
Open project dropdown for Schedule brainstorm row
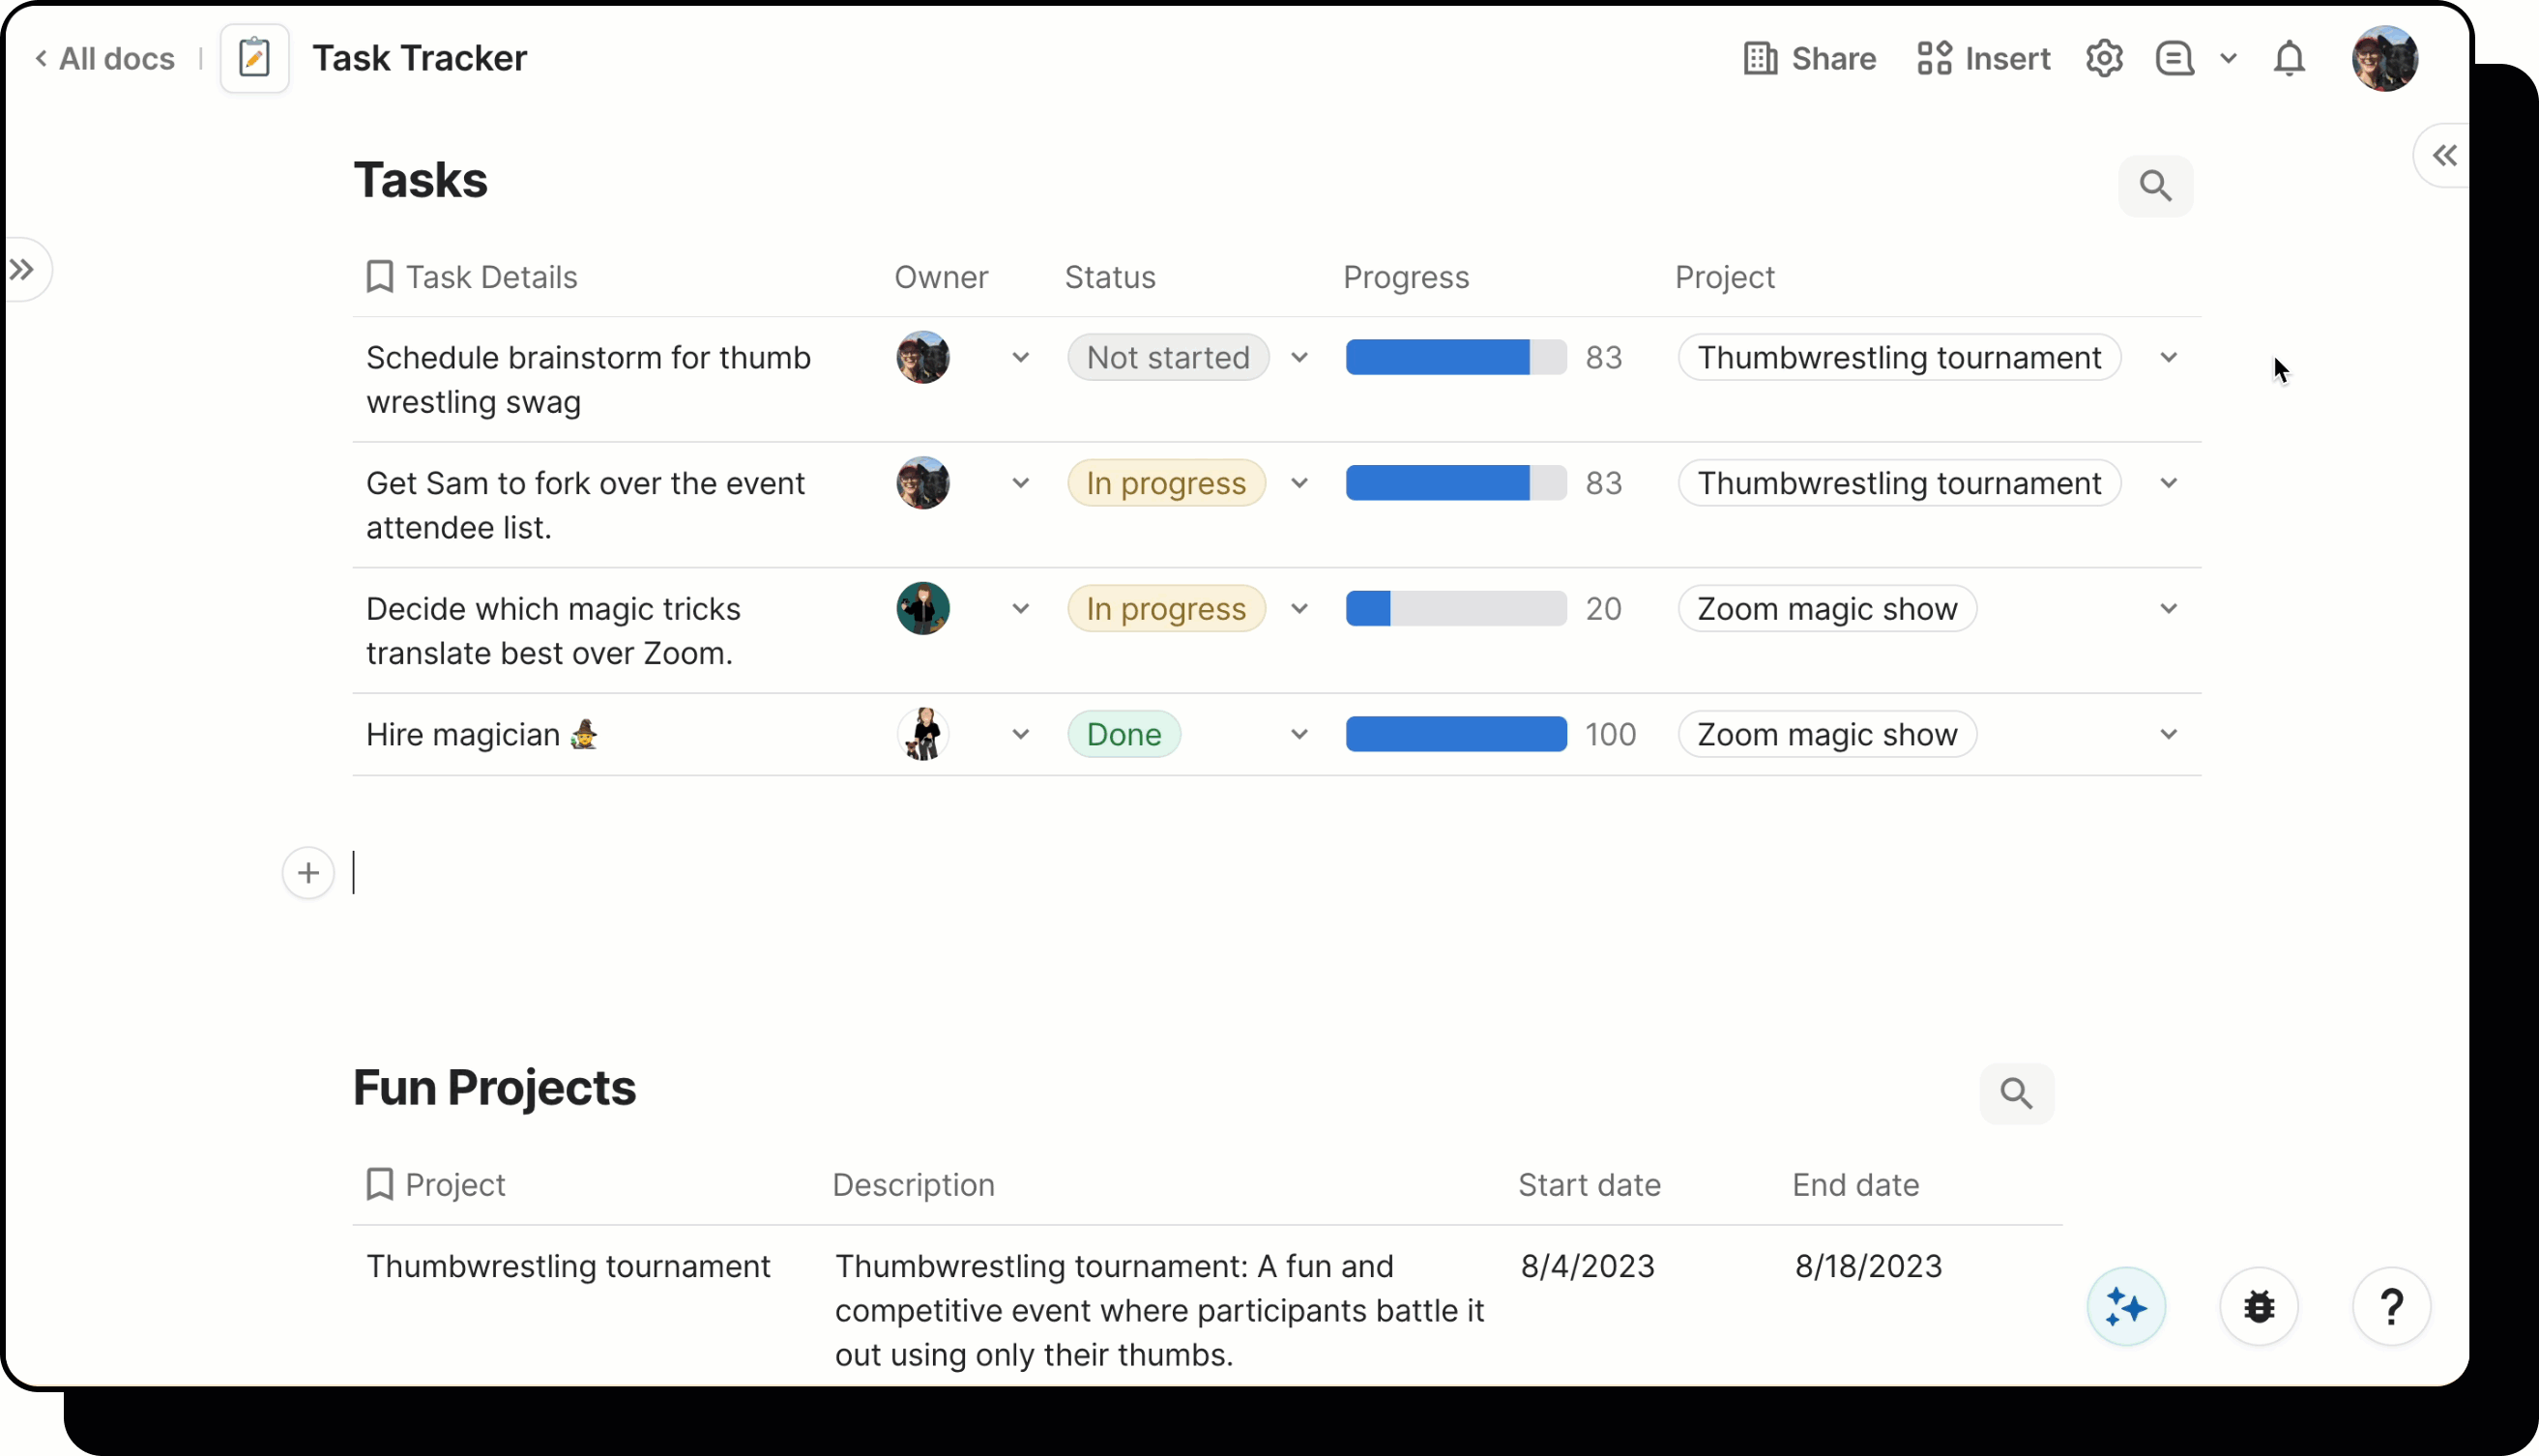pos(2168,358)
